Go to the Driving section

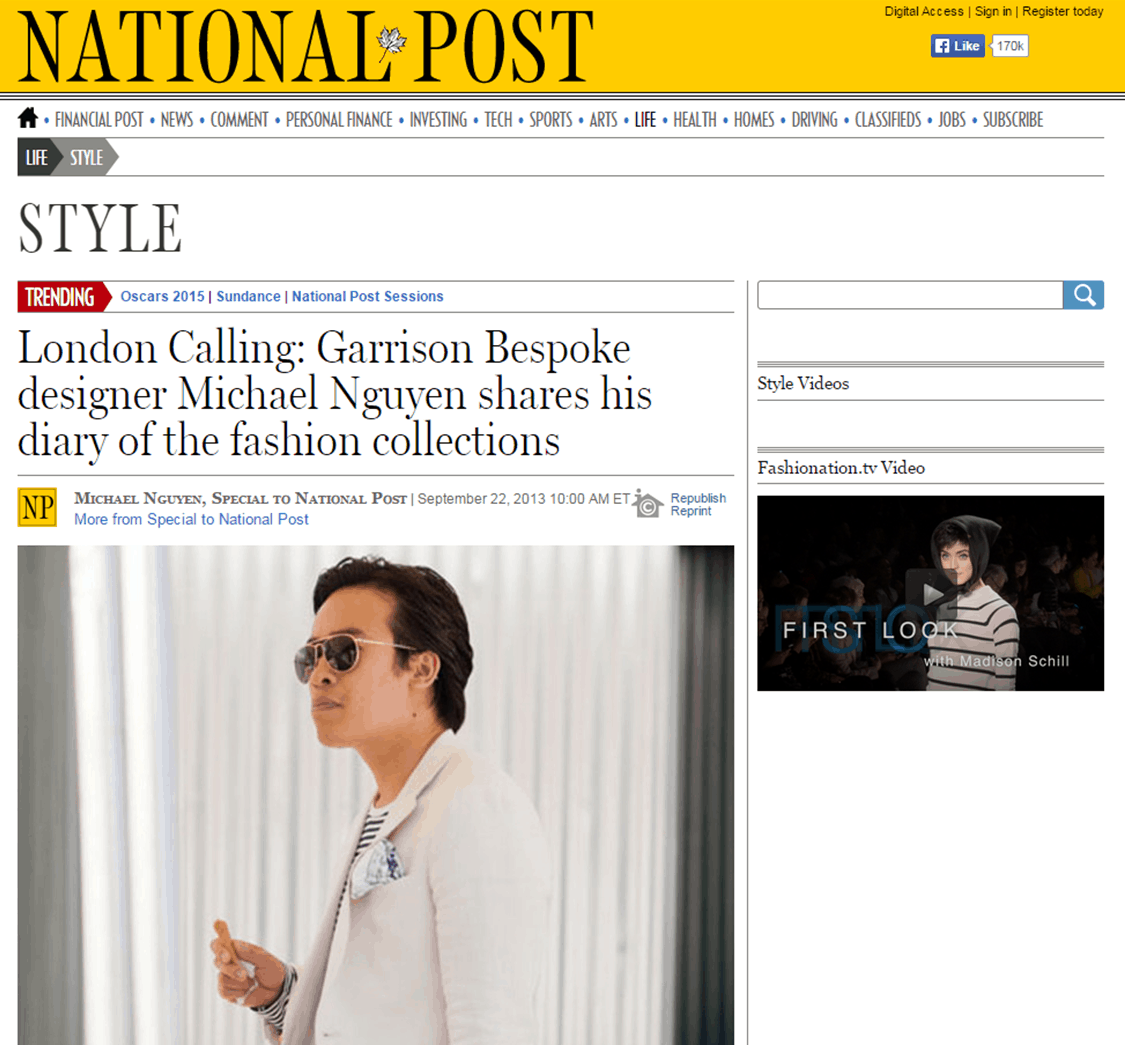point(814,120)
